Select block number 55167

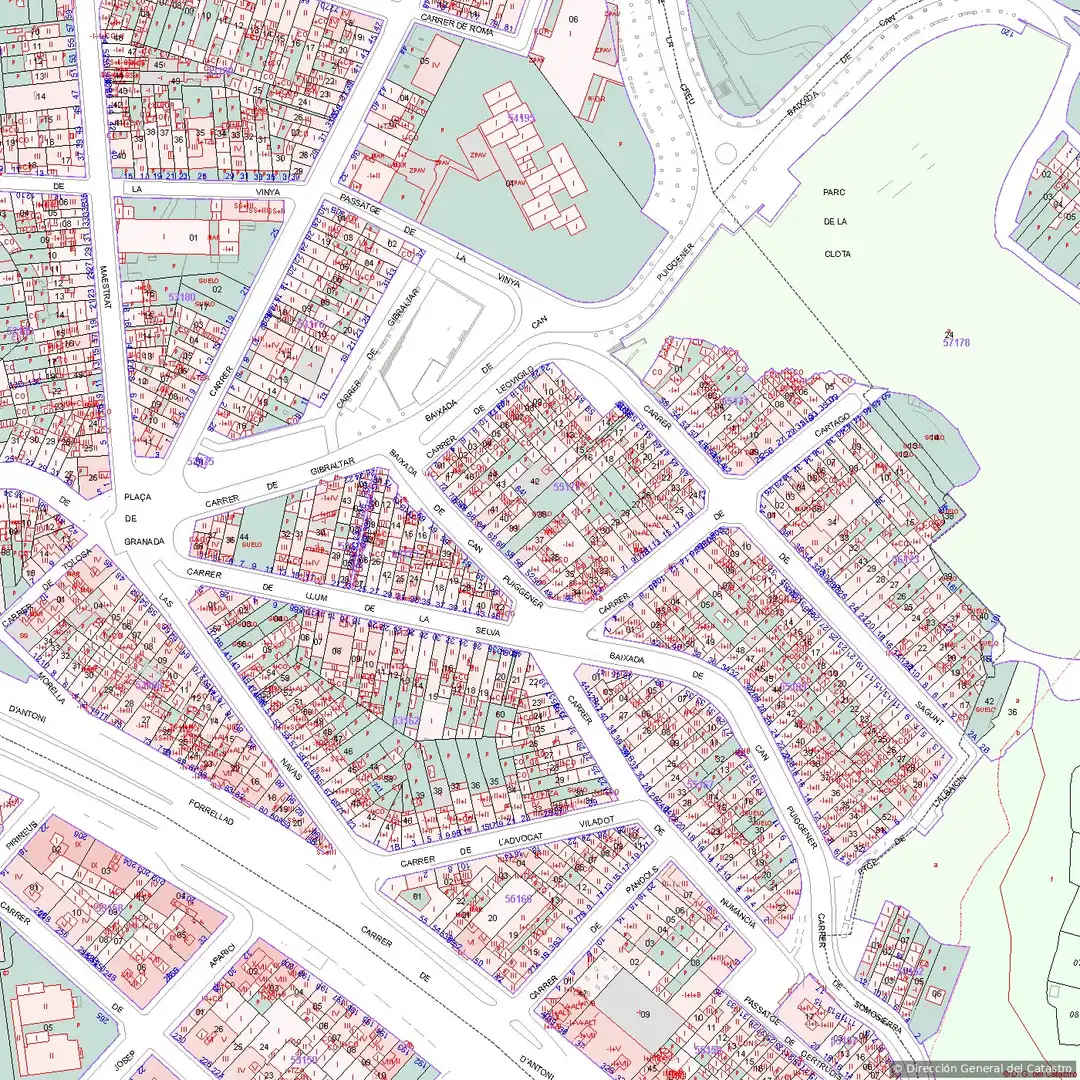(x=700, y=784)
